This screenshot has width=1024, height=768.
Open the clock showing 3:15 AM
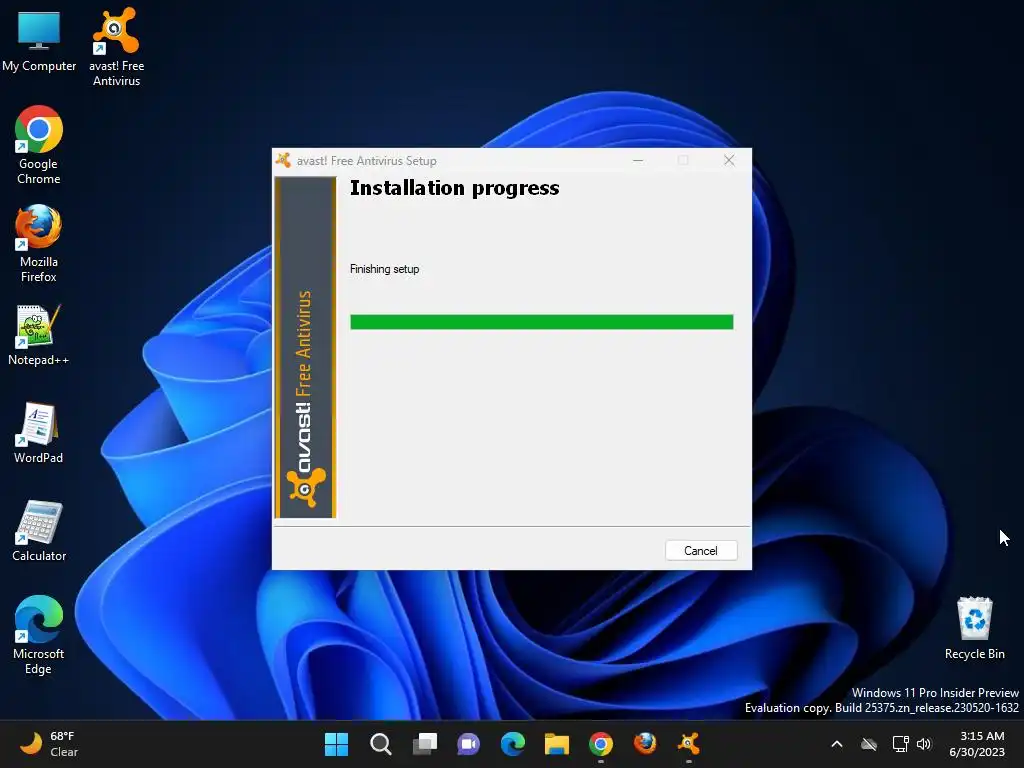977,744
